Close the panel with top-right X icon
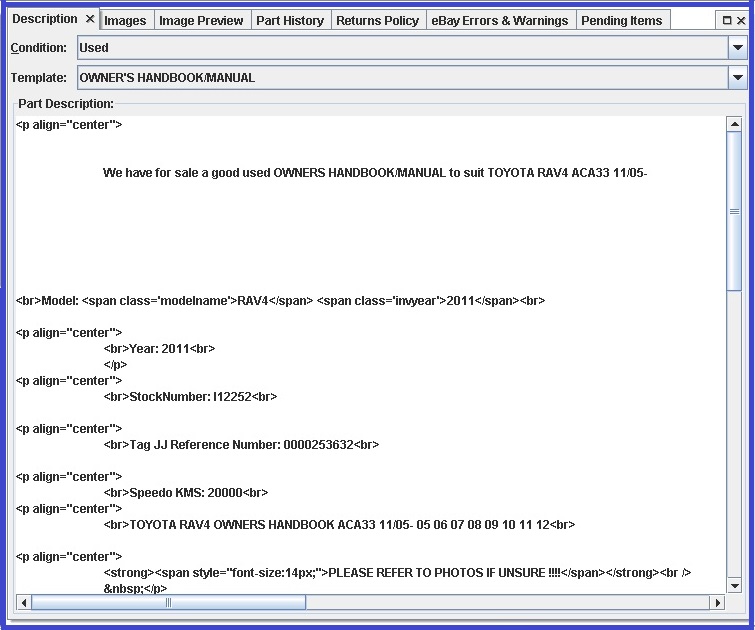Viewport: 755px width, 630px height. pyautogui.click(x=741, y=20)
